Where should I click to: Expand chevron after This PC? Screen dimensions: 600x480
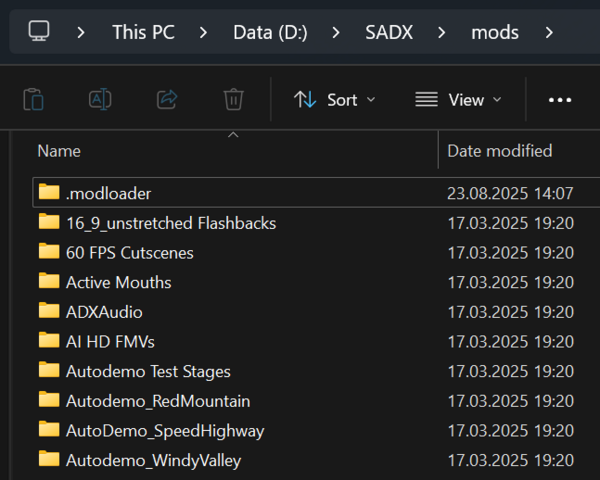tap(204, 33)
